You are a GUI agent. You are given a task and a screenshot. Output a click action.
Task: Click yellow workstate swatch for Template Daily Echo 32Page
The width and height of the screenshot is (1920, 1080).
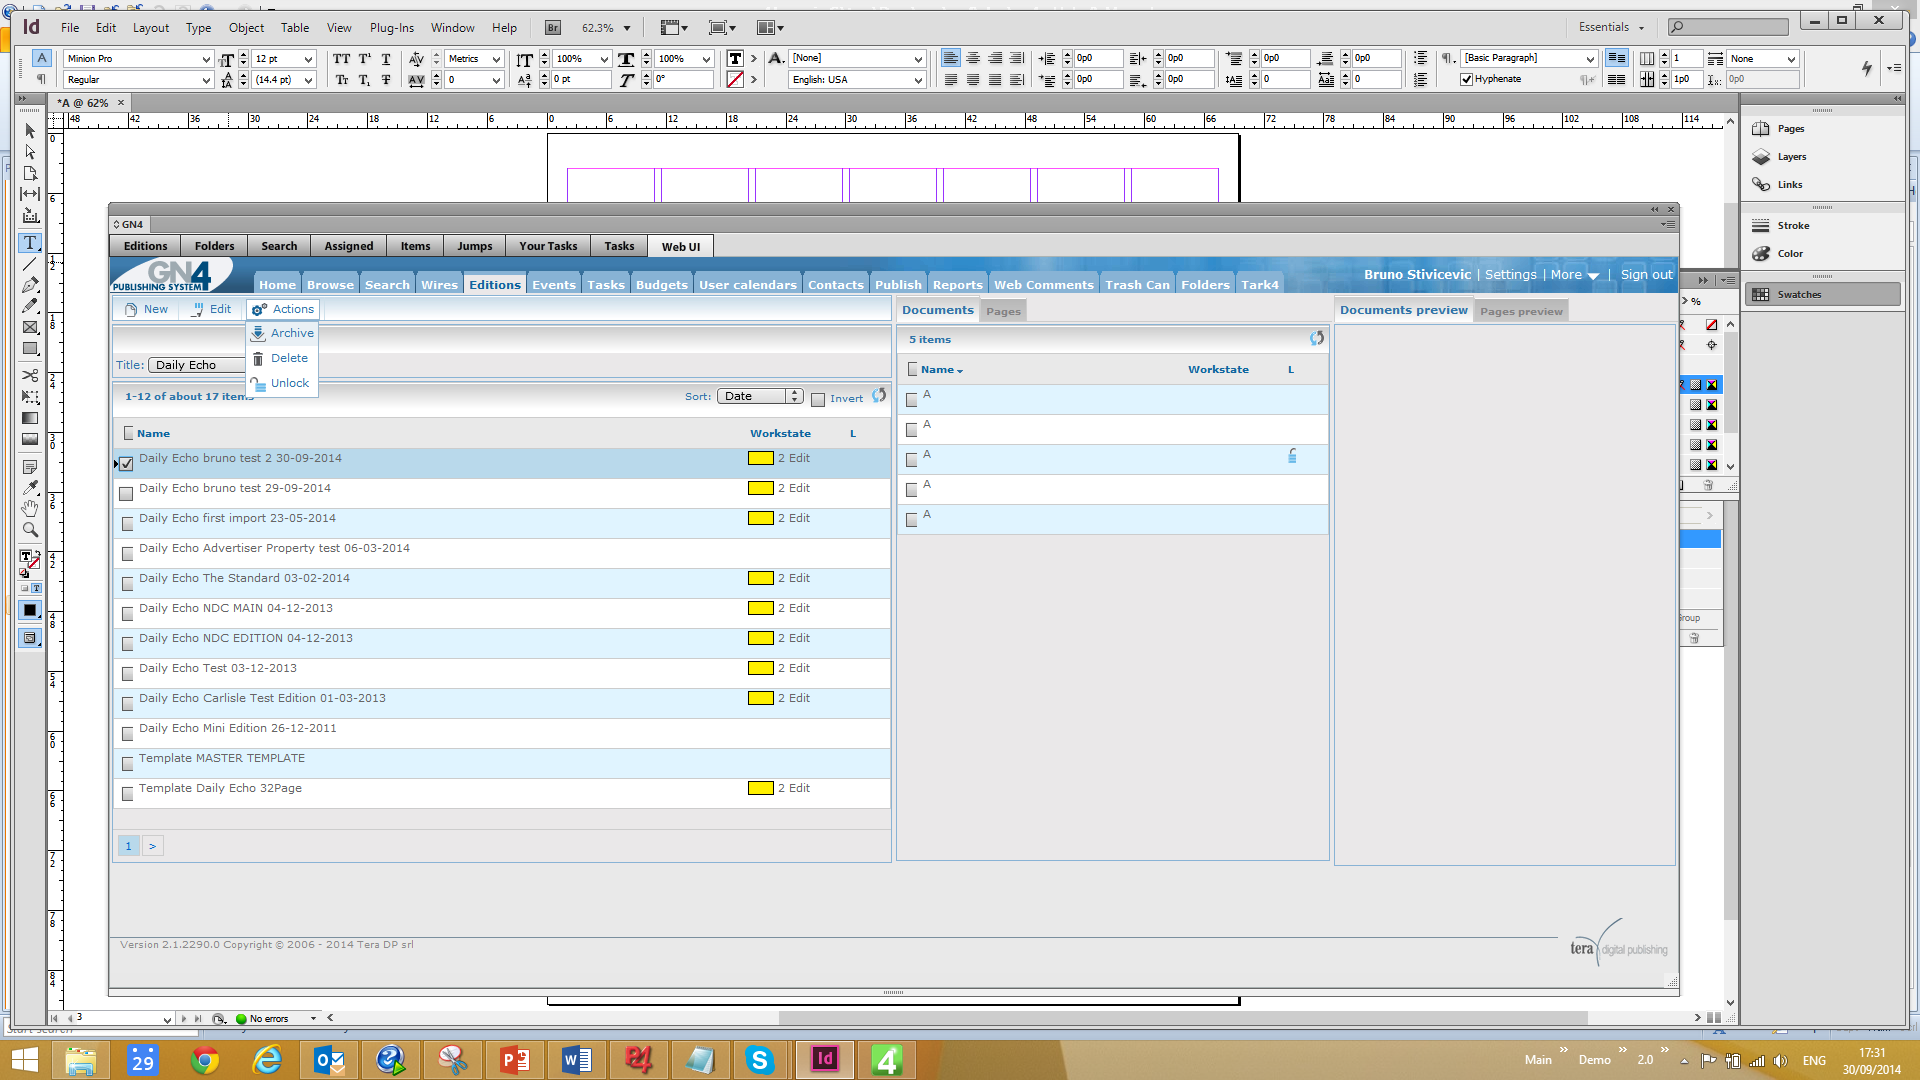[760, 788]
